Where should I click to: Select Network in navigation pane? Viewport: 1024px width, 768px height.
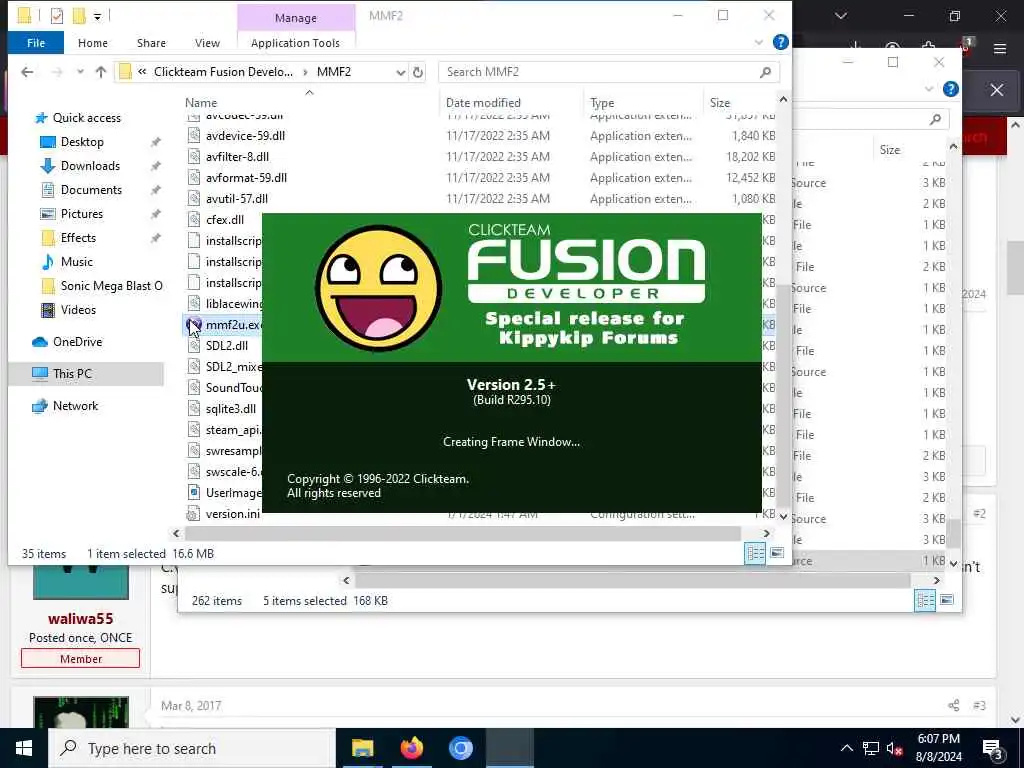click(75, 406)
